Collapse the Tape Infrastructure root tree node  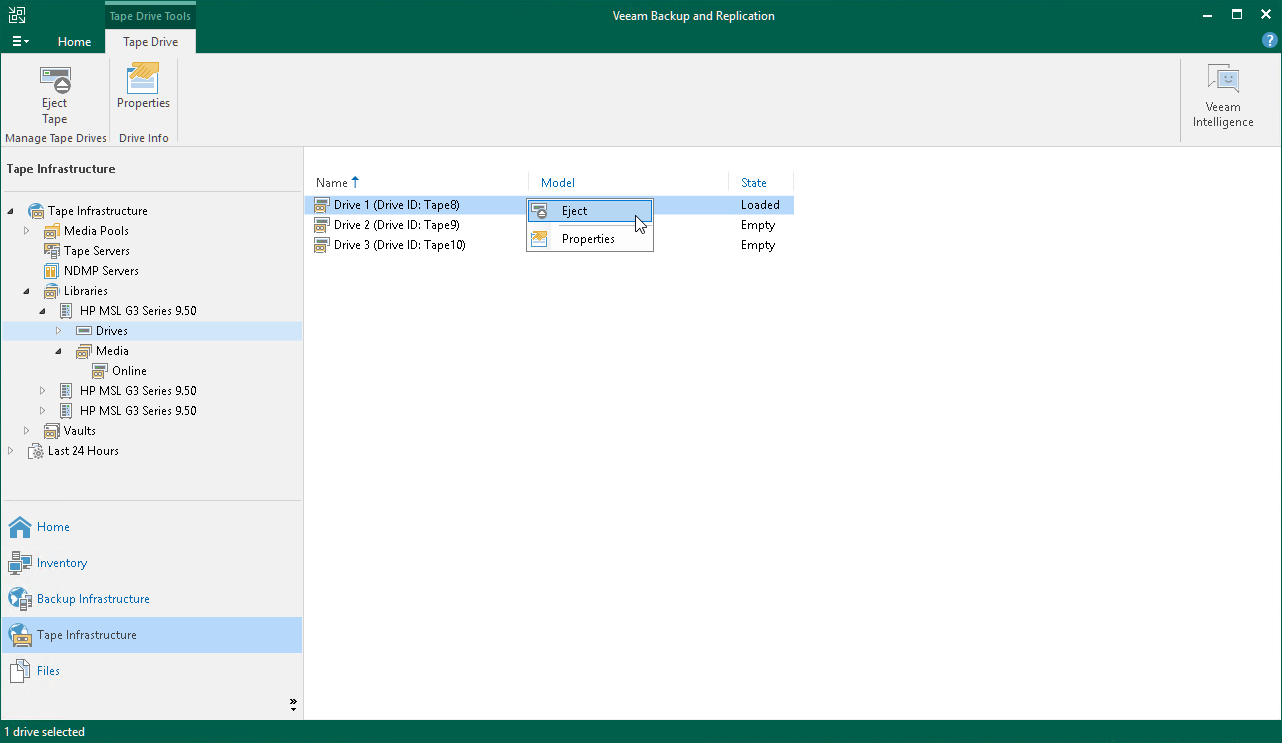[x=12, y=211]
